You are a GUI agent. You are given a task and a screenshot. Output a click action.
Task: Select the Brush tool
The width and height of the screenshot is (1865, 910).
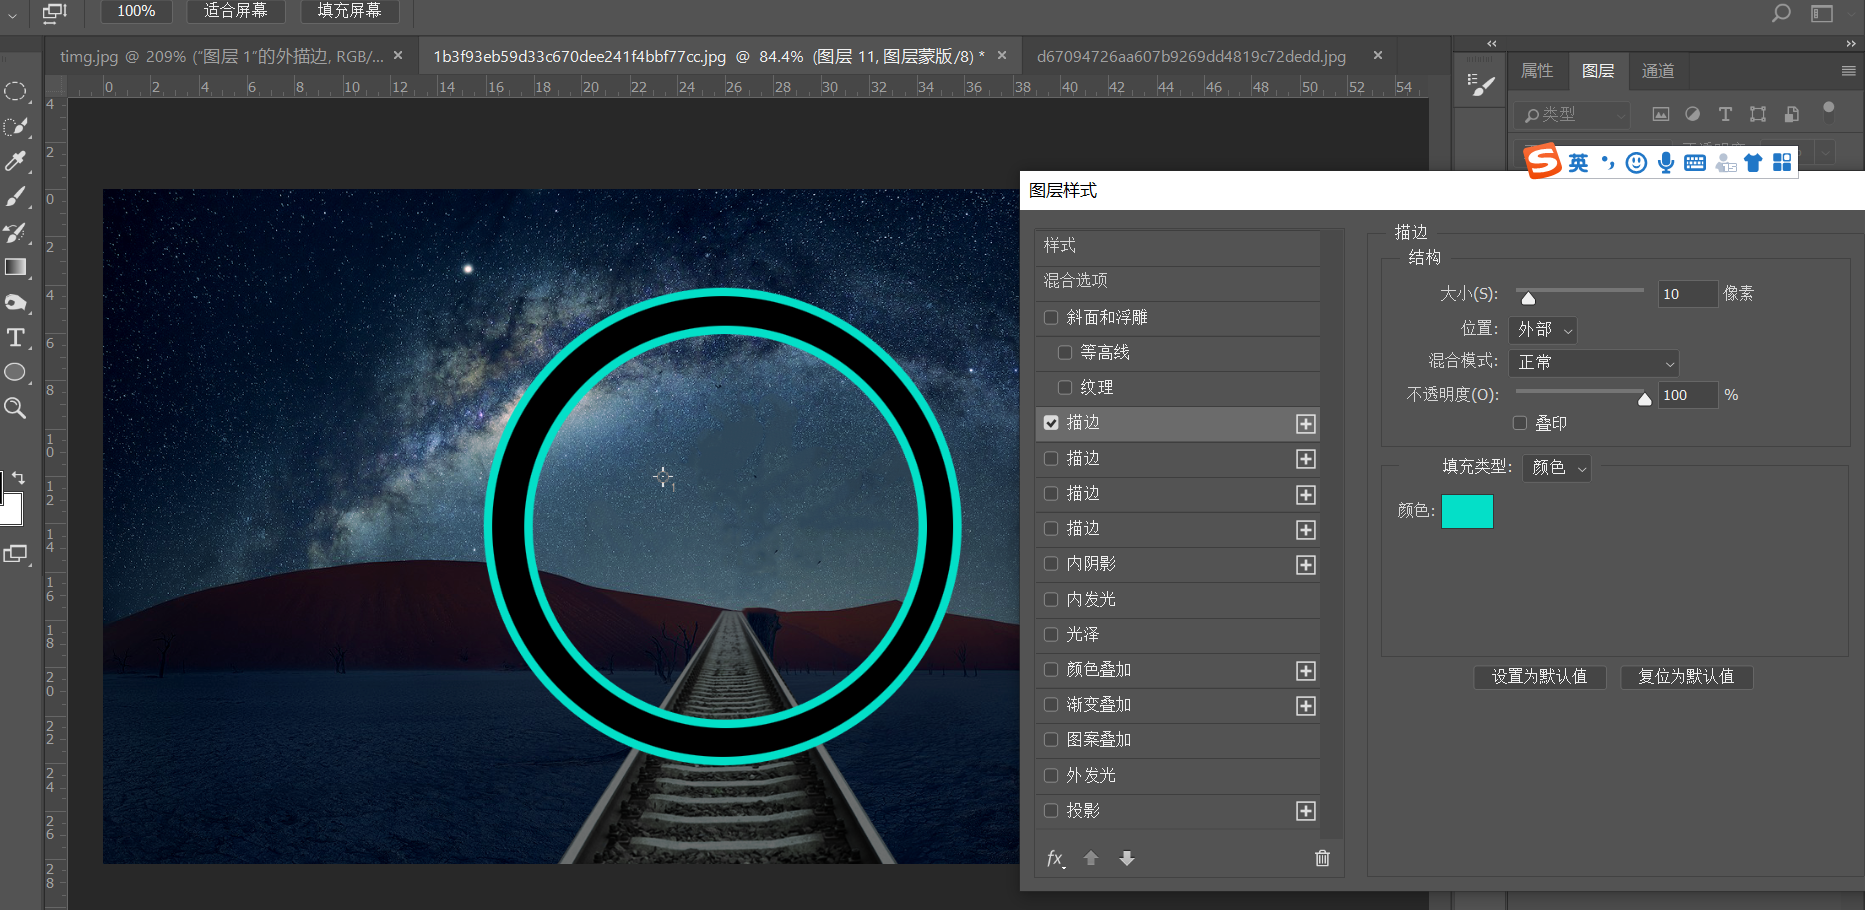15,197
